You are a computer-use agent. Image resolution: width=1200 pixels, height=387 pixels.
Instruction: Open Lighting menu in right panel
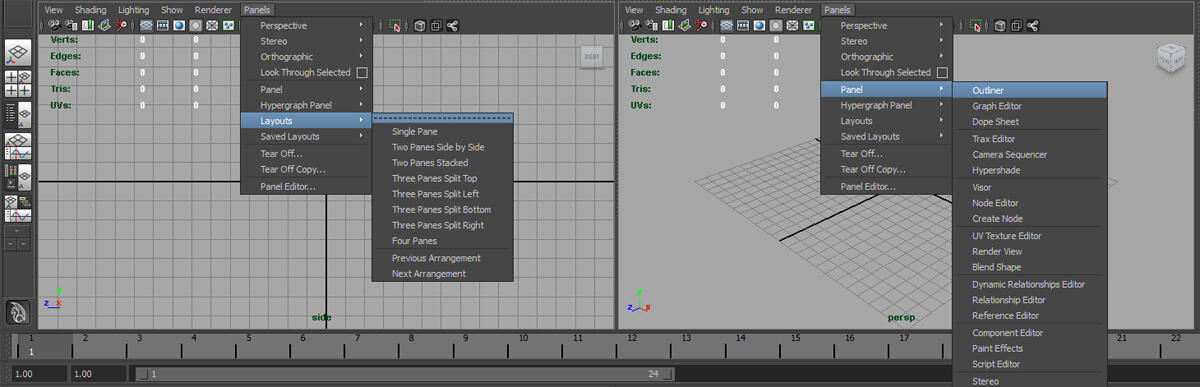714,9
